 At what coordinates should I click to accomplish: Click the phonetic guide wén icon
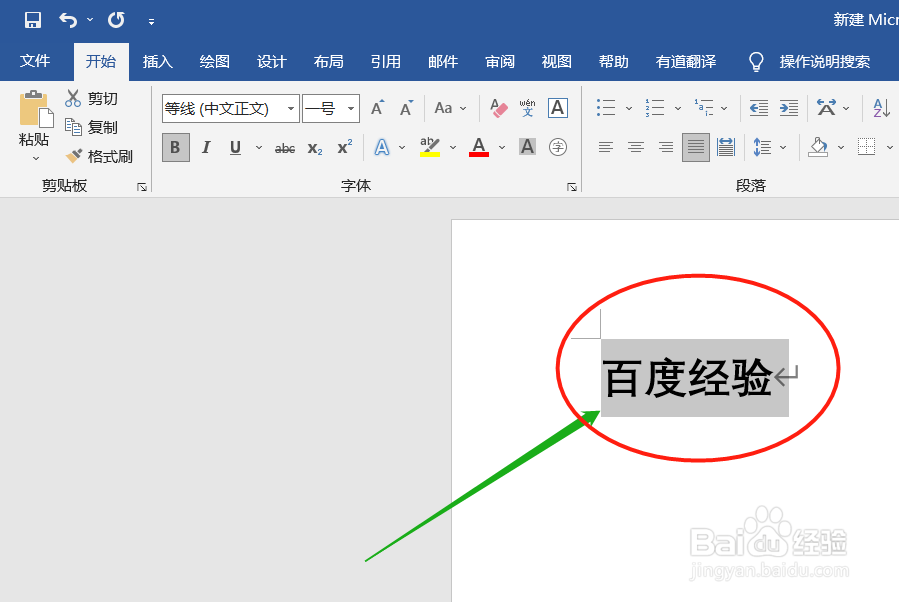click(x=527, y=108)
